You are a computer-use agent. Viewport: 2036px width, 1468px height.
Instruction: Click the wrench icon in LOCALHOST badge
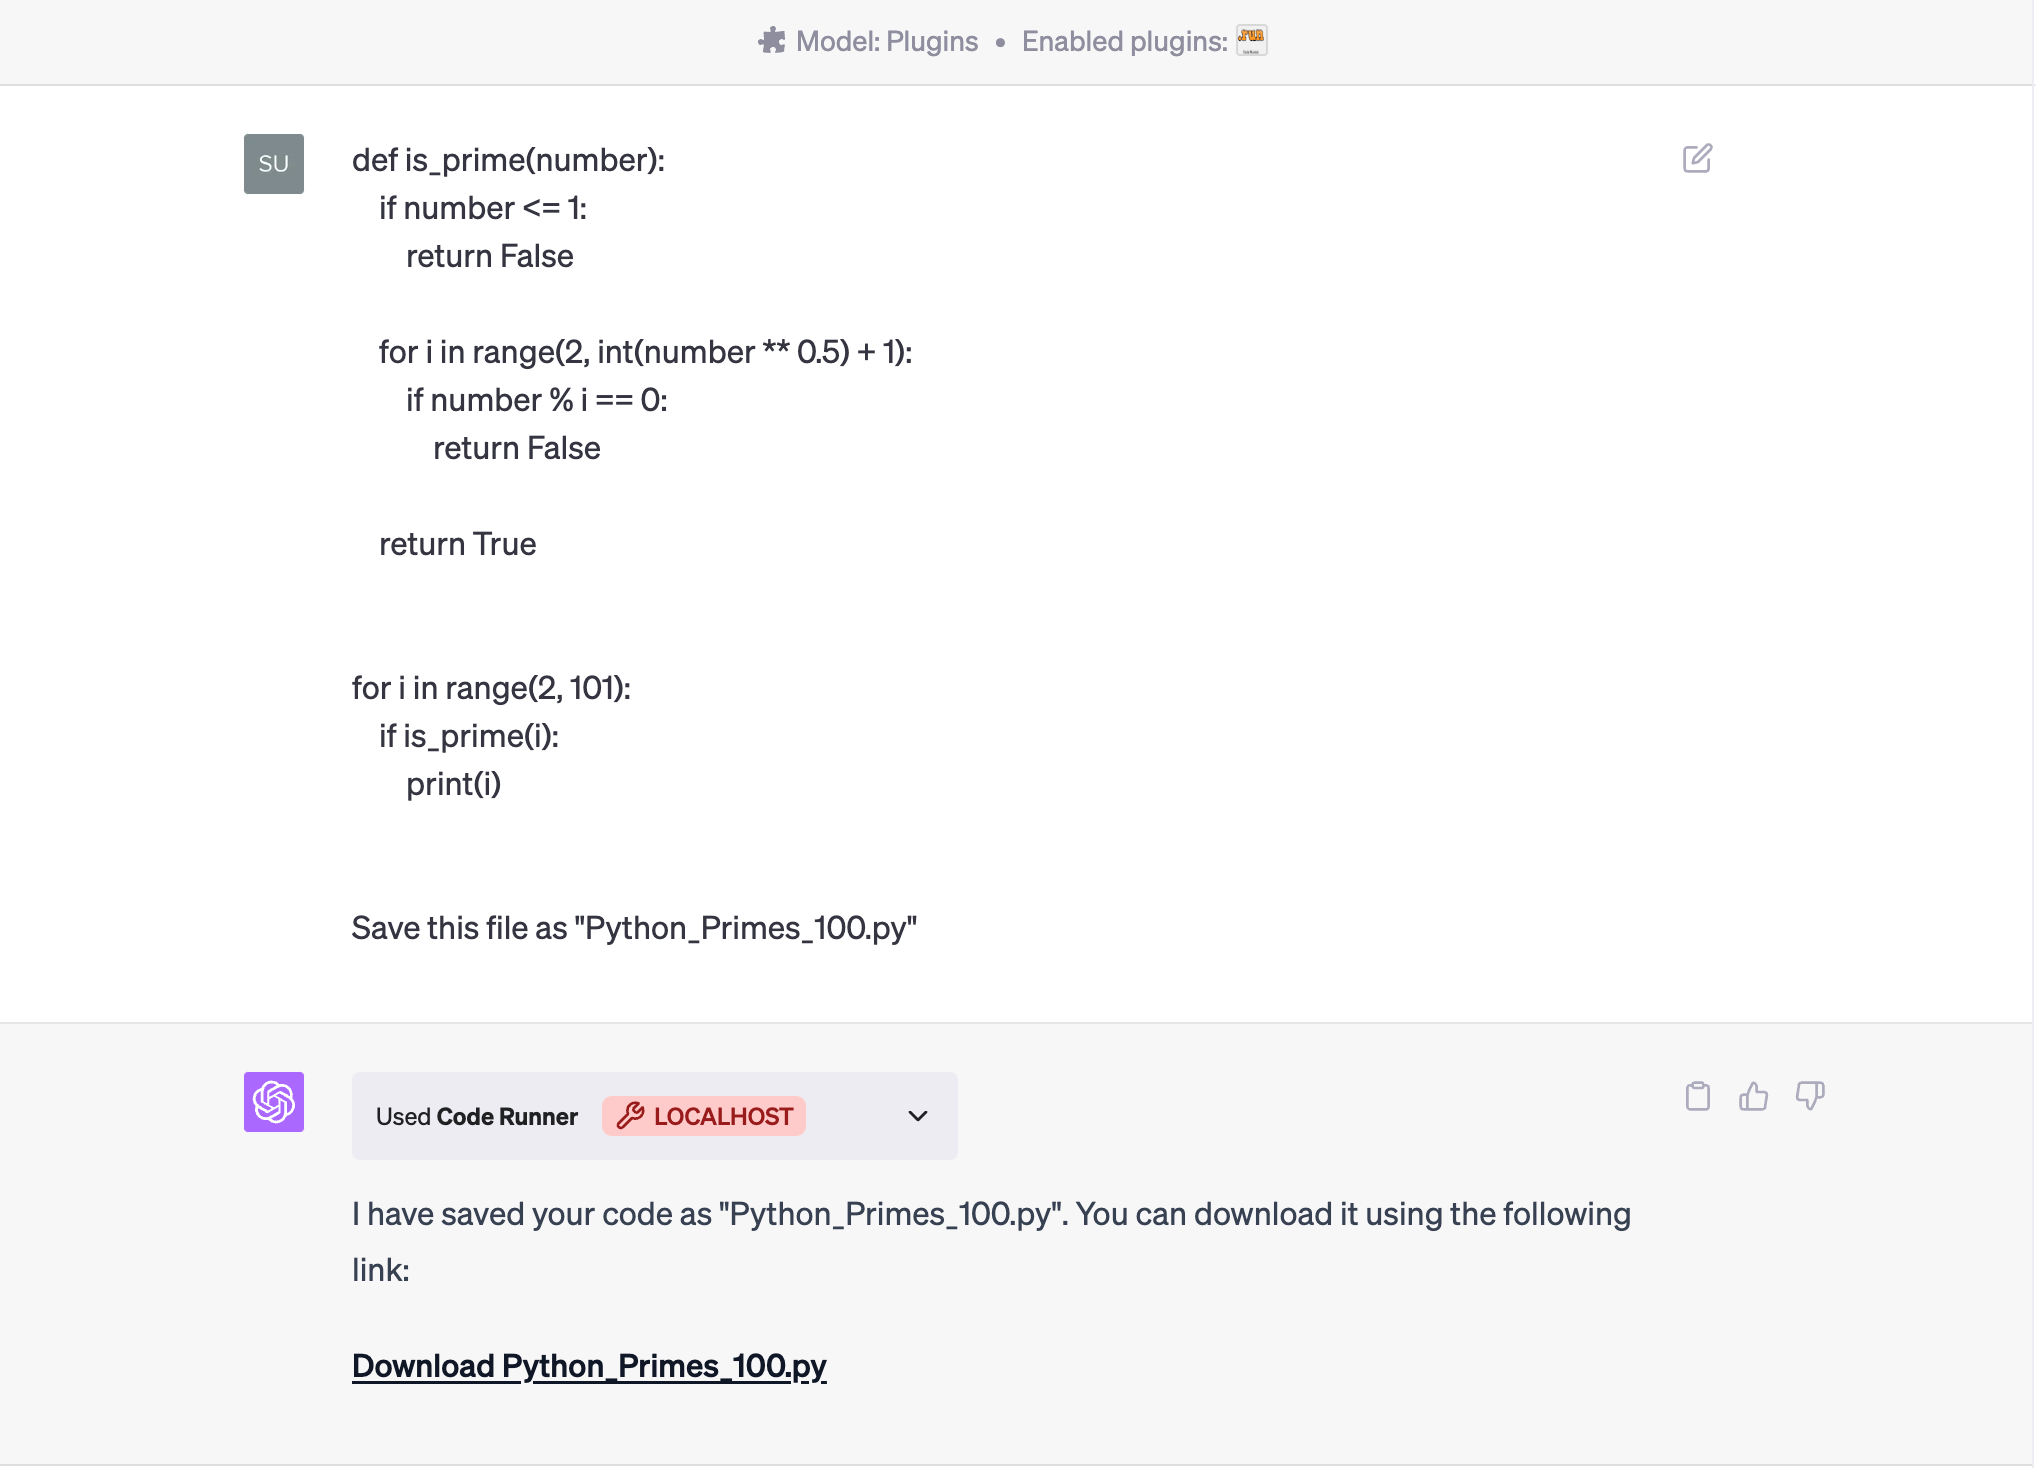[x=630, y=1116]
